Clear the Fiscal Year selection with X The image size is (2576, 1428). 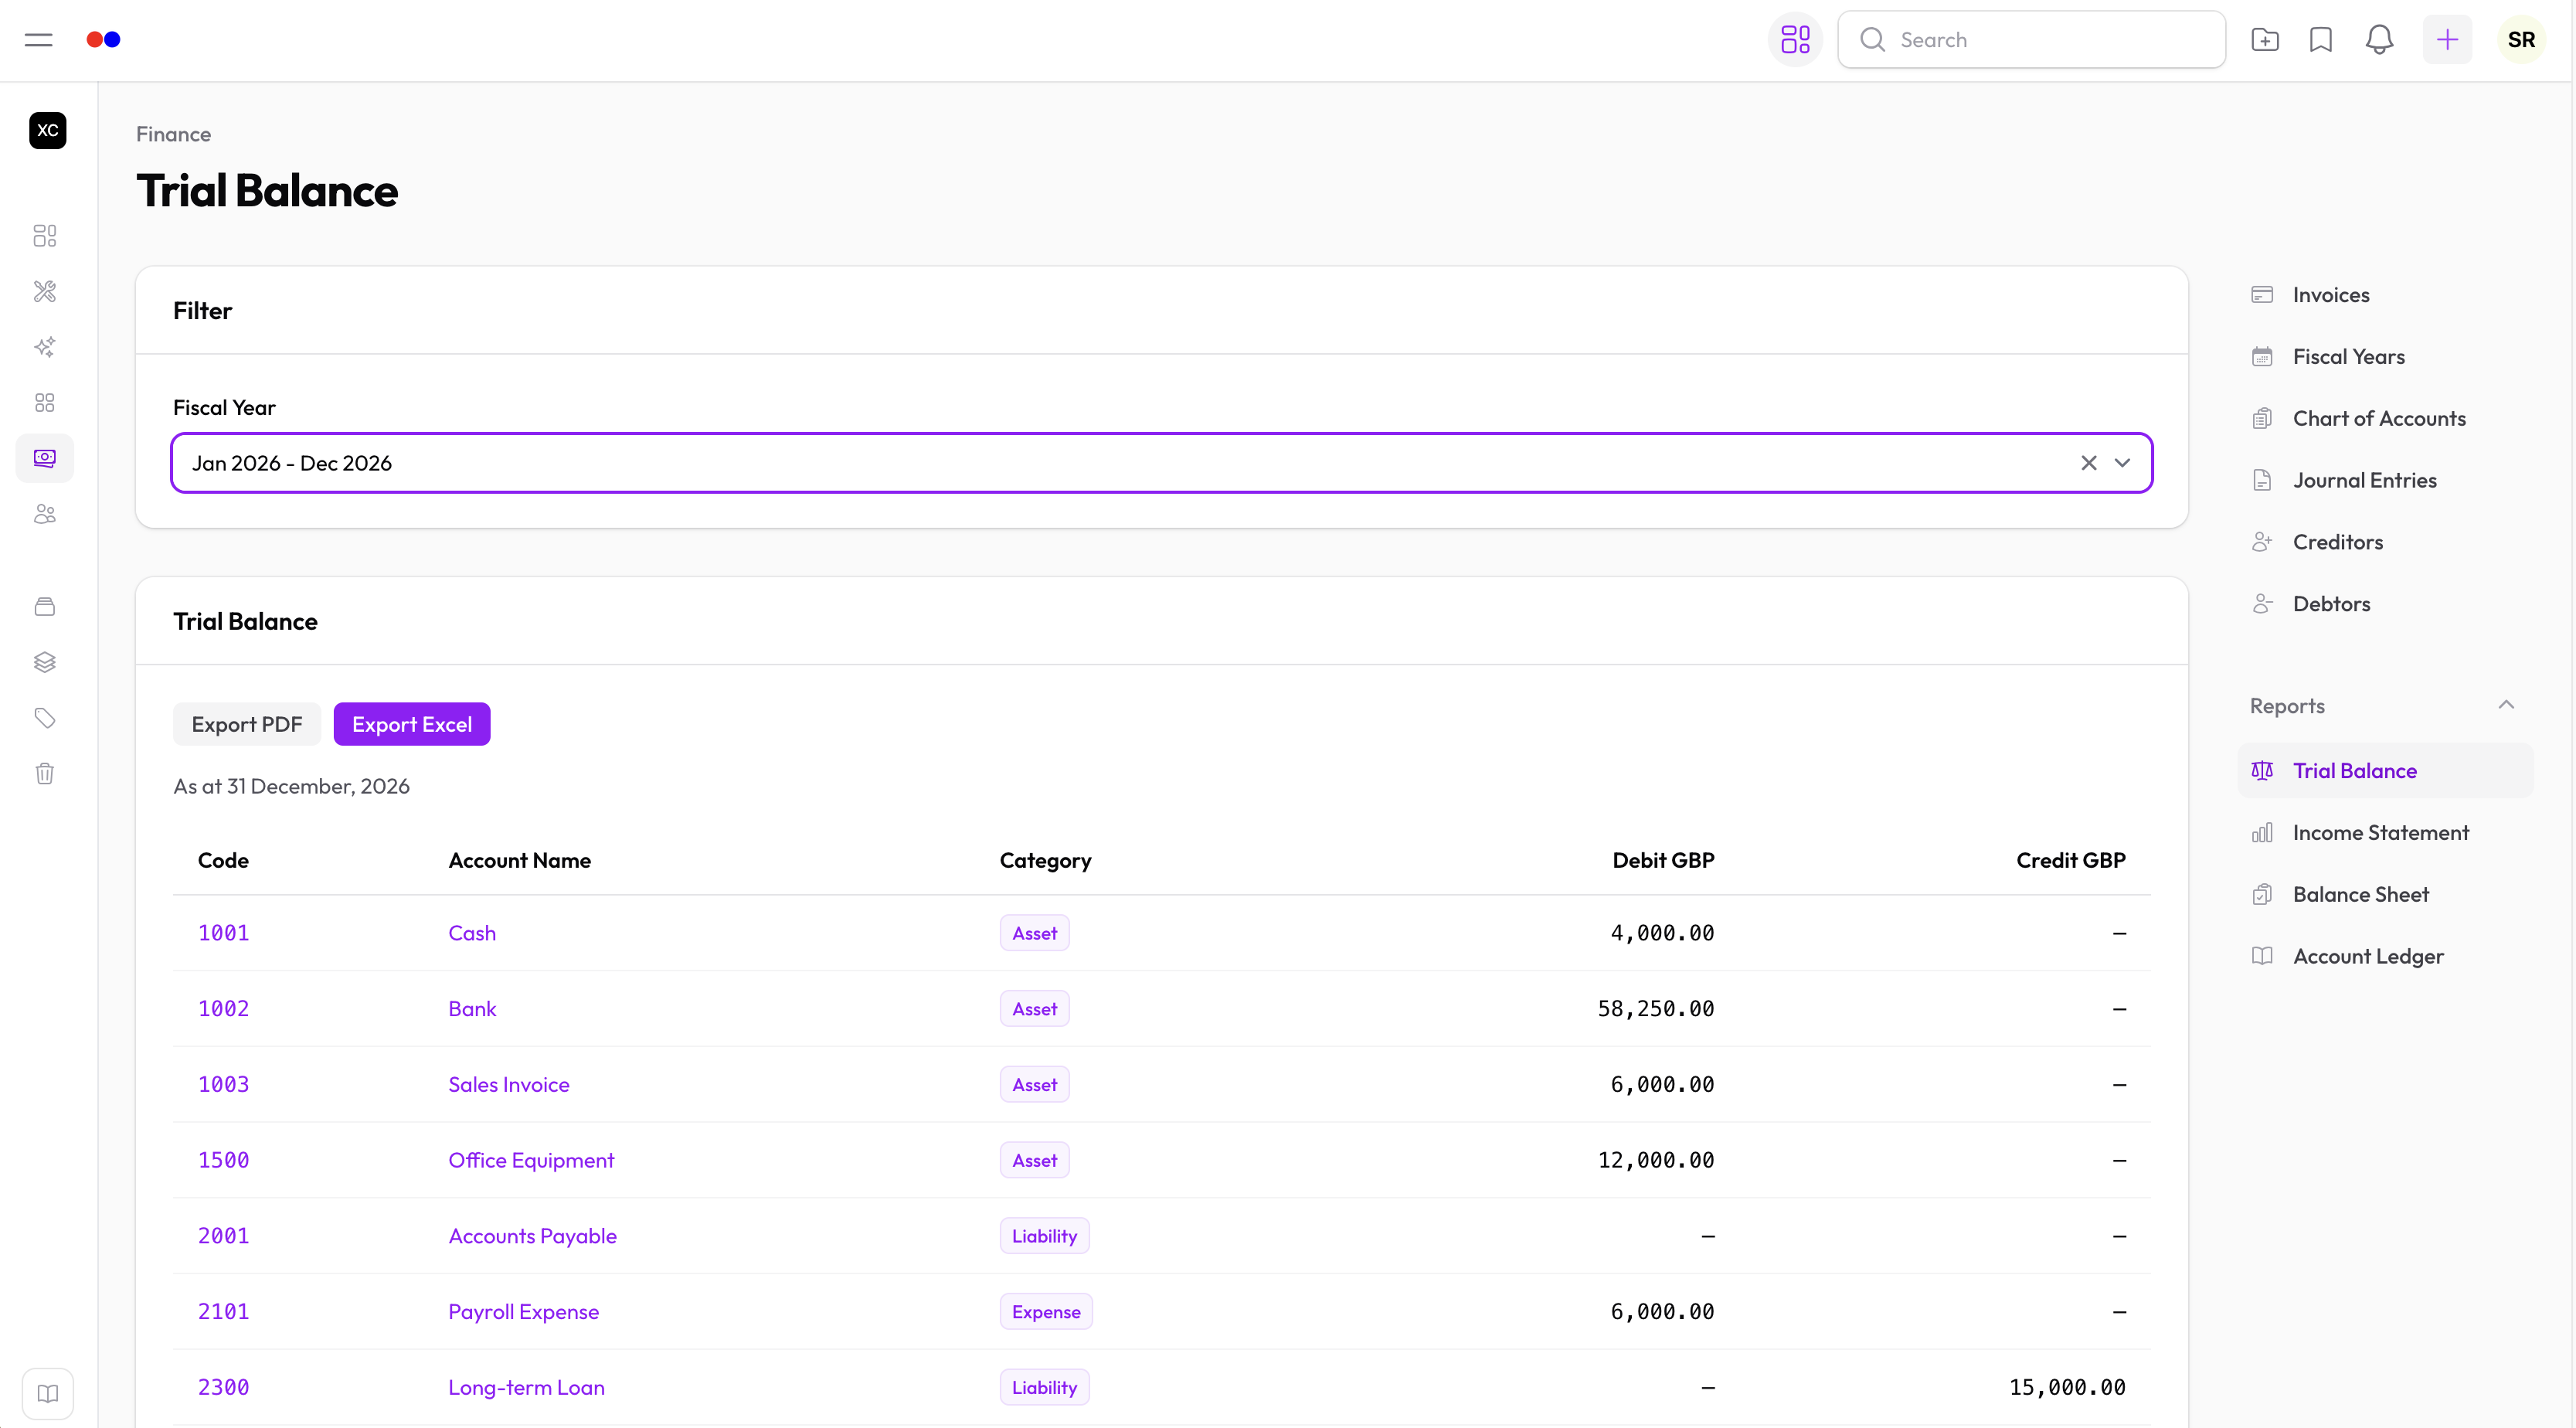pos(2088,463)
